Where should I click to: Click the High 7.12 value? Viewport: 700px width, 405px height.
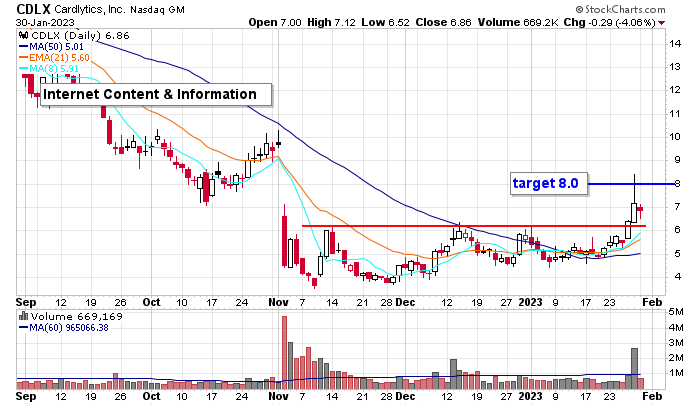tap(331, 22)
